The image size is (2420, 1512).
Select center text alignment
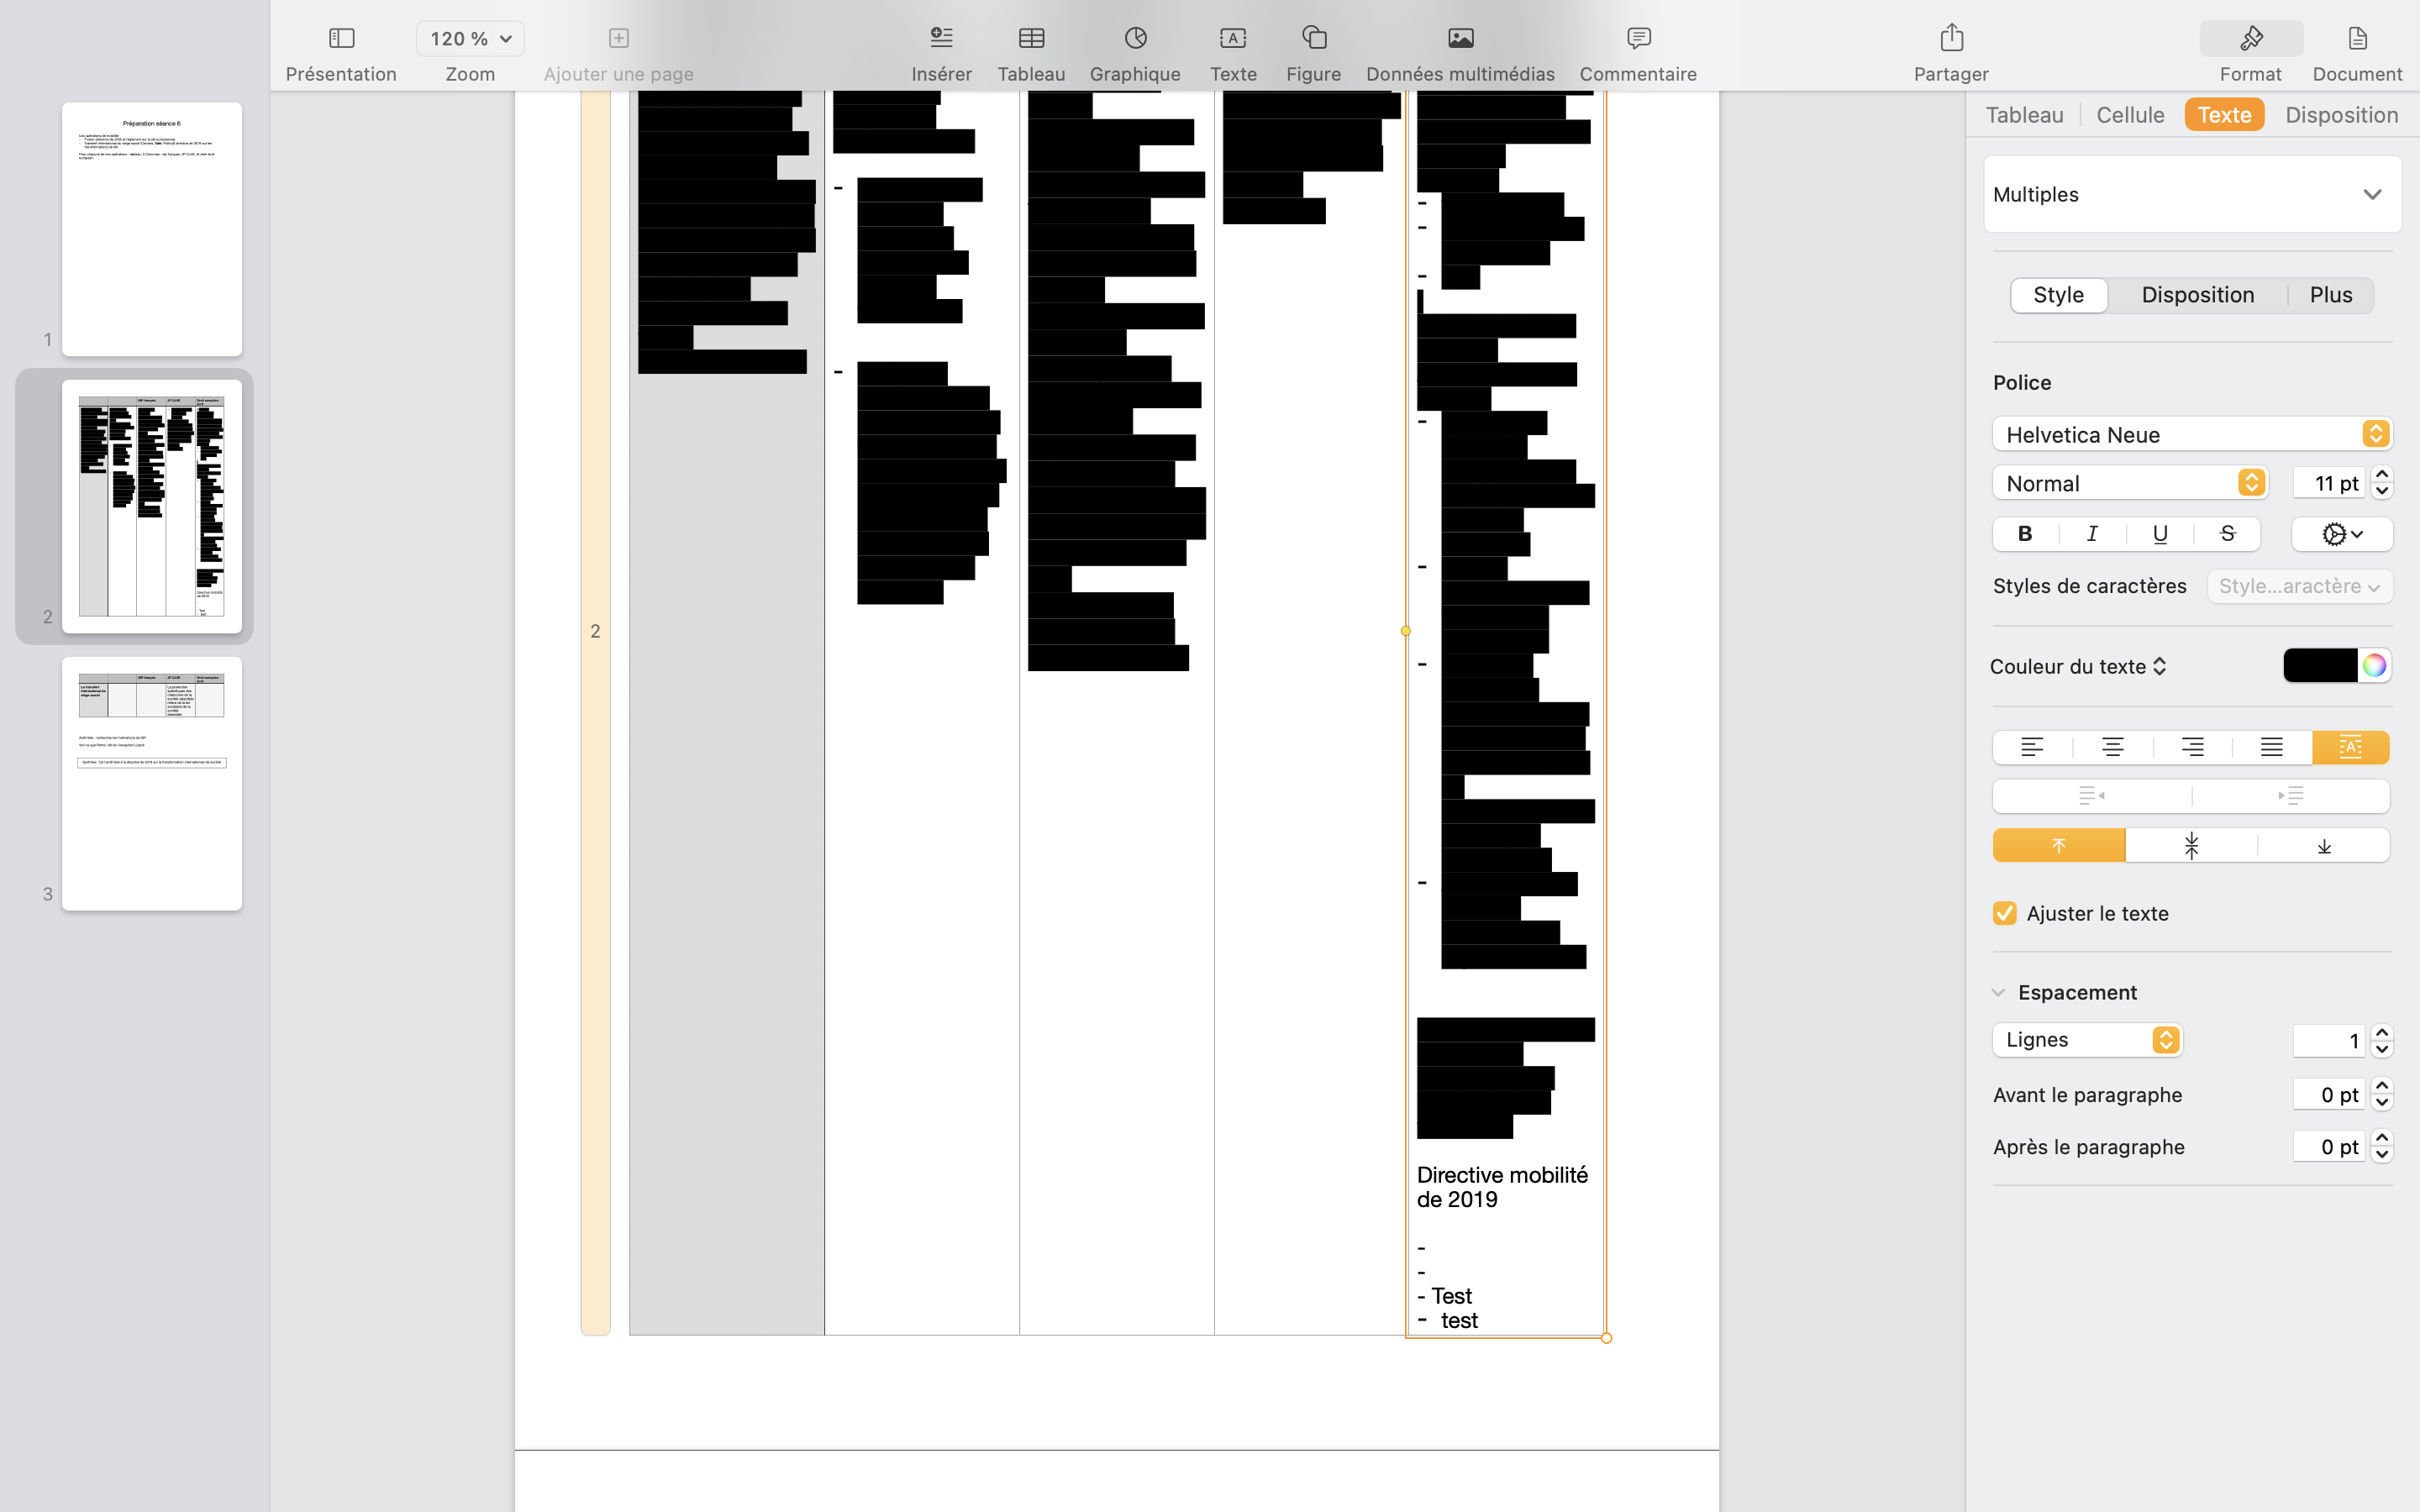pos(2112,747)
